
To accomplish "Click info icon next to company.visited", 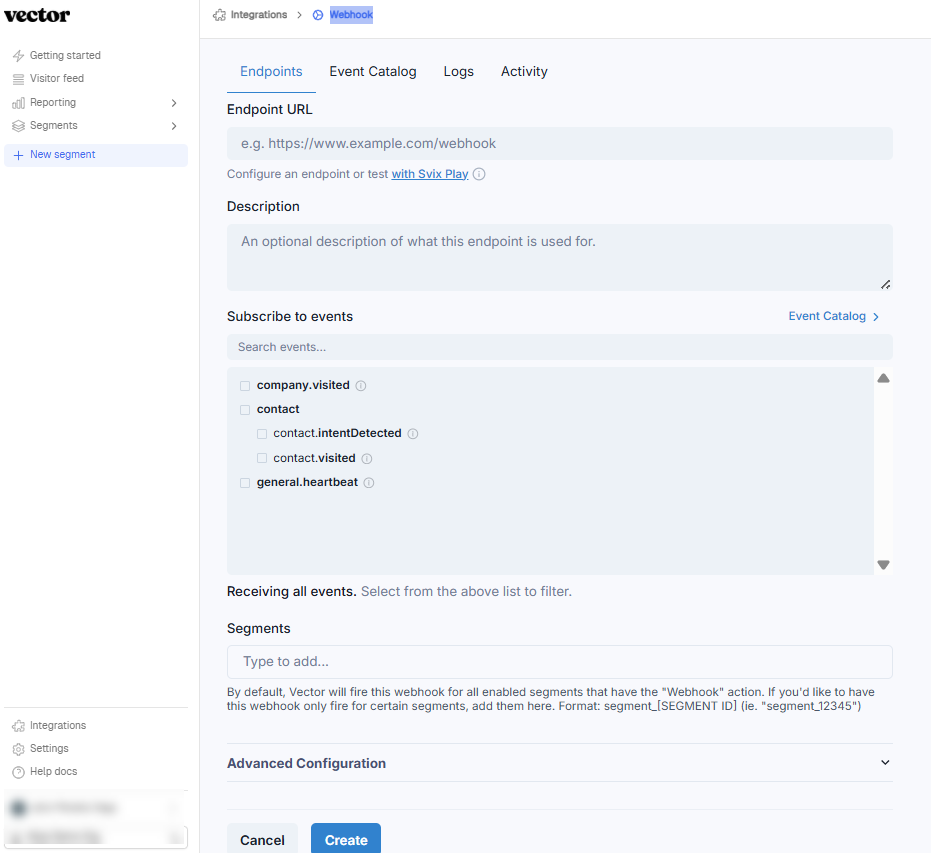I will click(361, 385).
